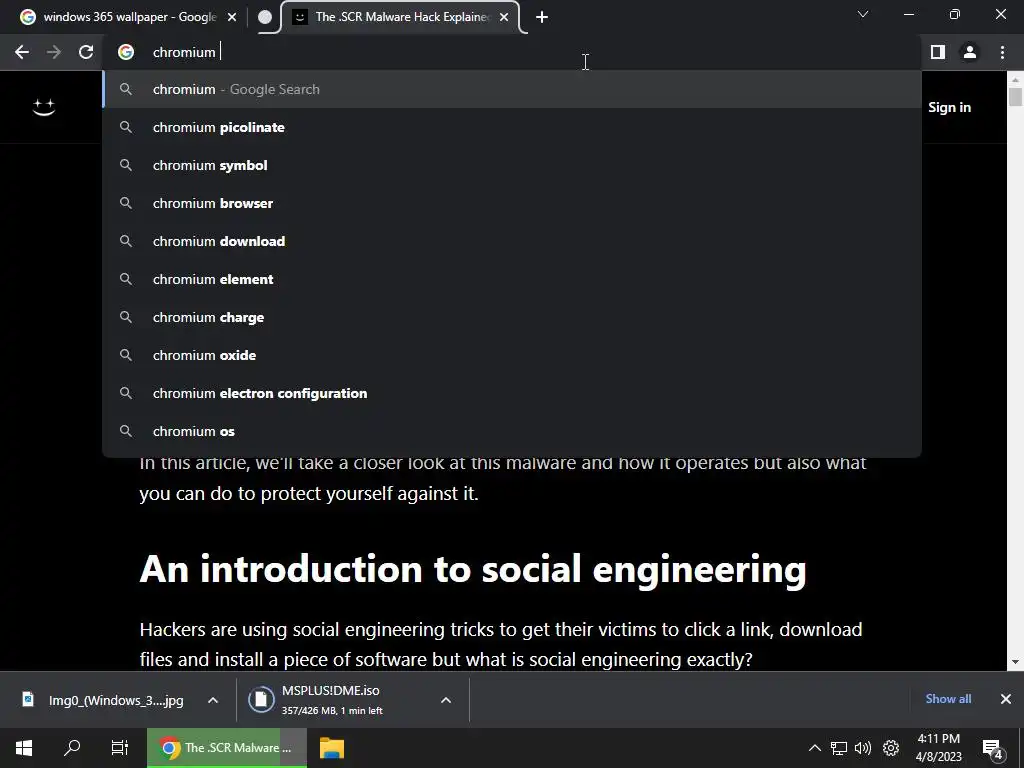Select chromium browser suggestion
This screenshot has height=768, width=1024.
click(x=512, y=203)
